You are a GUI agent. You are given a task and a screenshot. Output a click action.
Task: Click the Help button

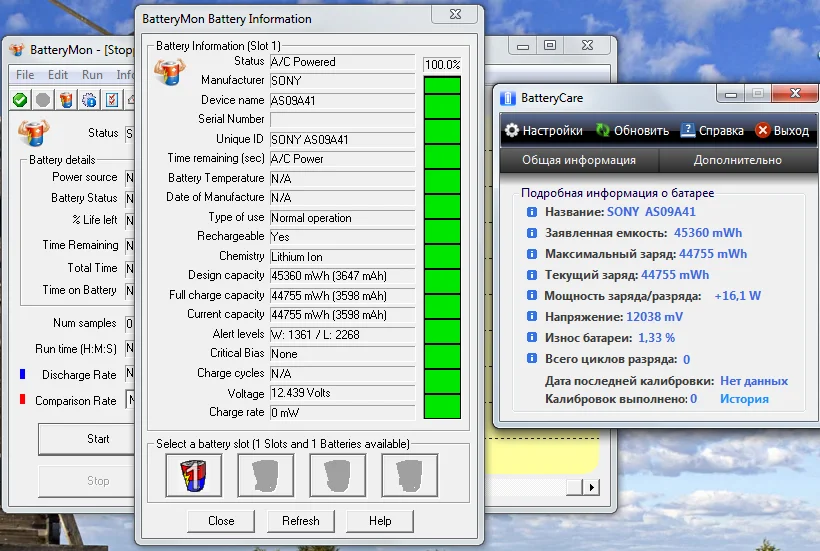point(380,521)
